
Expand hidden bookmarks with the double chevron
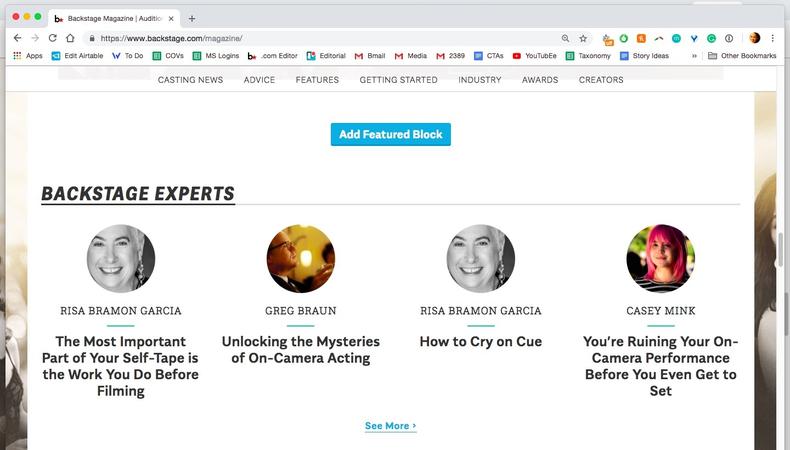(x=694, y=56)
